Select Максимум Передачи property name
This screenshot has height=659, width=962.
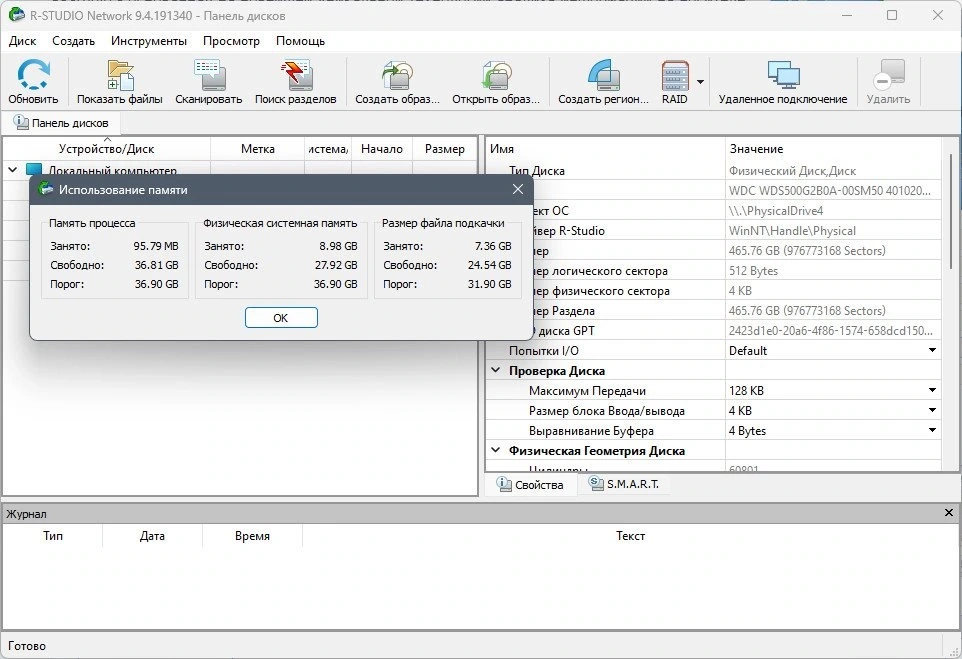587,390
